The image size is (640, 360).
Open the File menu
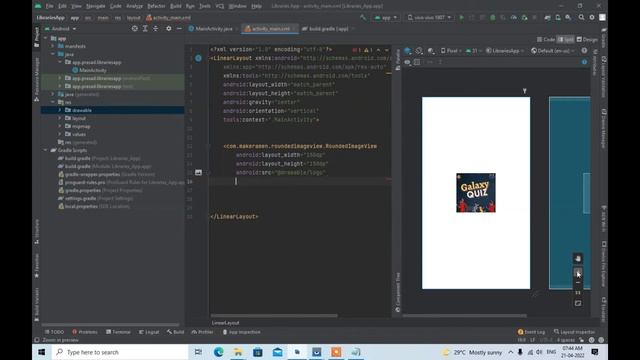click(49, 6)
